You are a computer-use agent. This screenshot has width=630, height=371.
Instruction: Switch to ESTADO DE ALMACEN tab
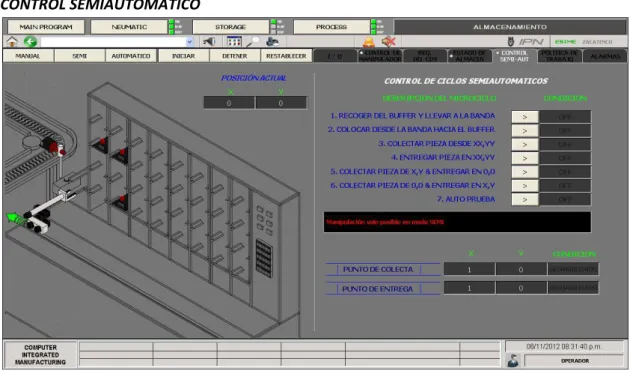point(469,56)
